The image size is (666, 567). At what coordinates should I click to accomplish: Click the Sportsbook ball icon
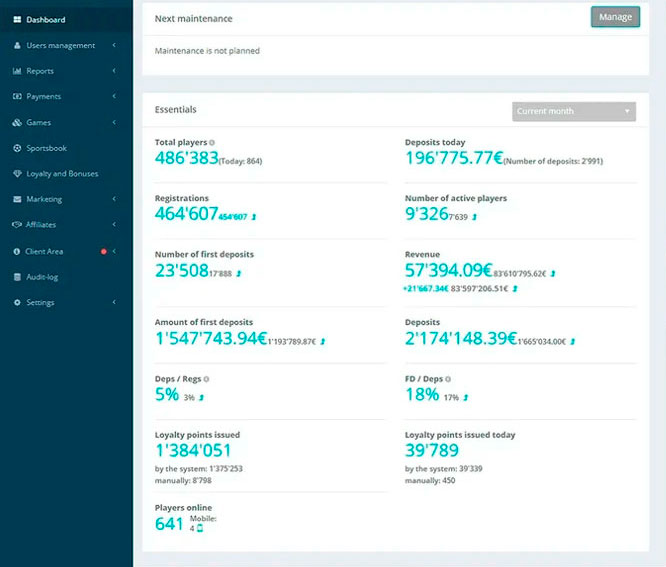point(17,148)
